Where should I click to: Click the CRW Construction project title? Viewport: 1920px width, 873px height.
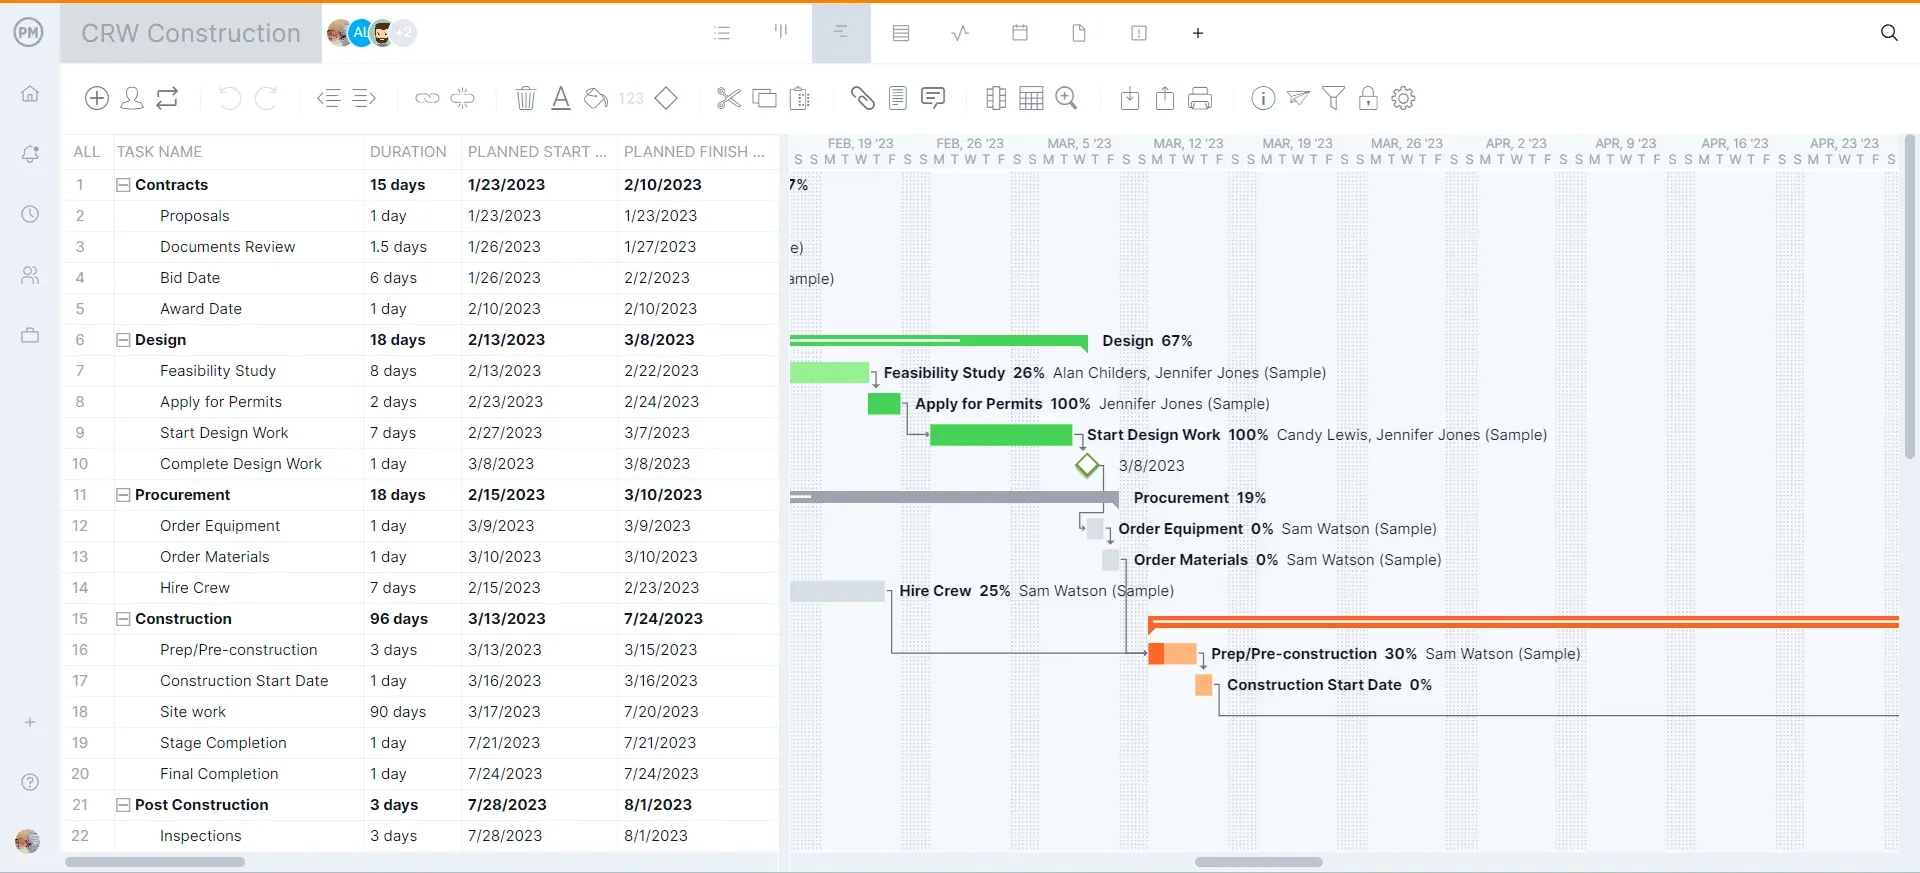(191, 33)
